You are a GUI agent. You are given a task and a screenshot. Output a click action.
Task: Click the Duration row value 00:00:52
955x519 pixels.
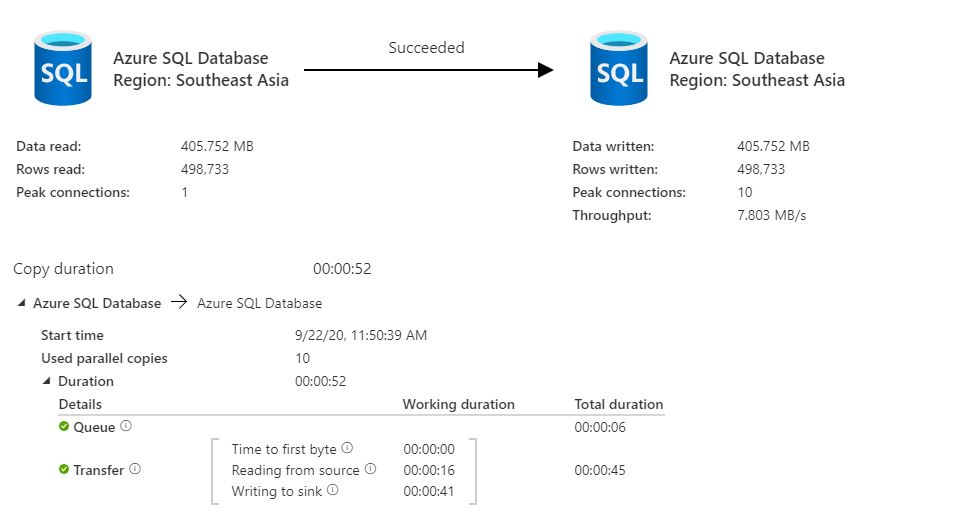[320, 381]
